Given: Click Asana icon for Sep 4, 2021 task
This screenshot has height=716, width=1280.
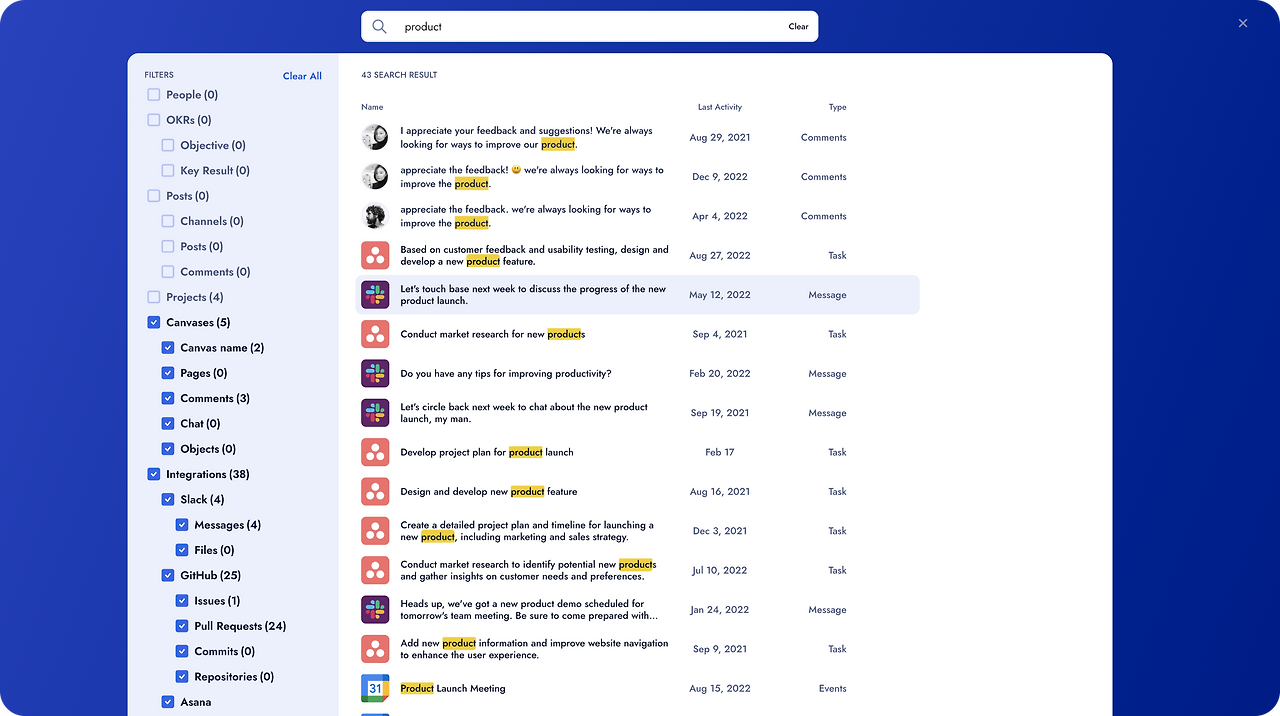Looking at the screenshot, I should (x=375, y=334).
